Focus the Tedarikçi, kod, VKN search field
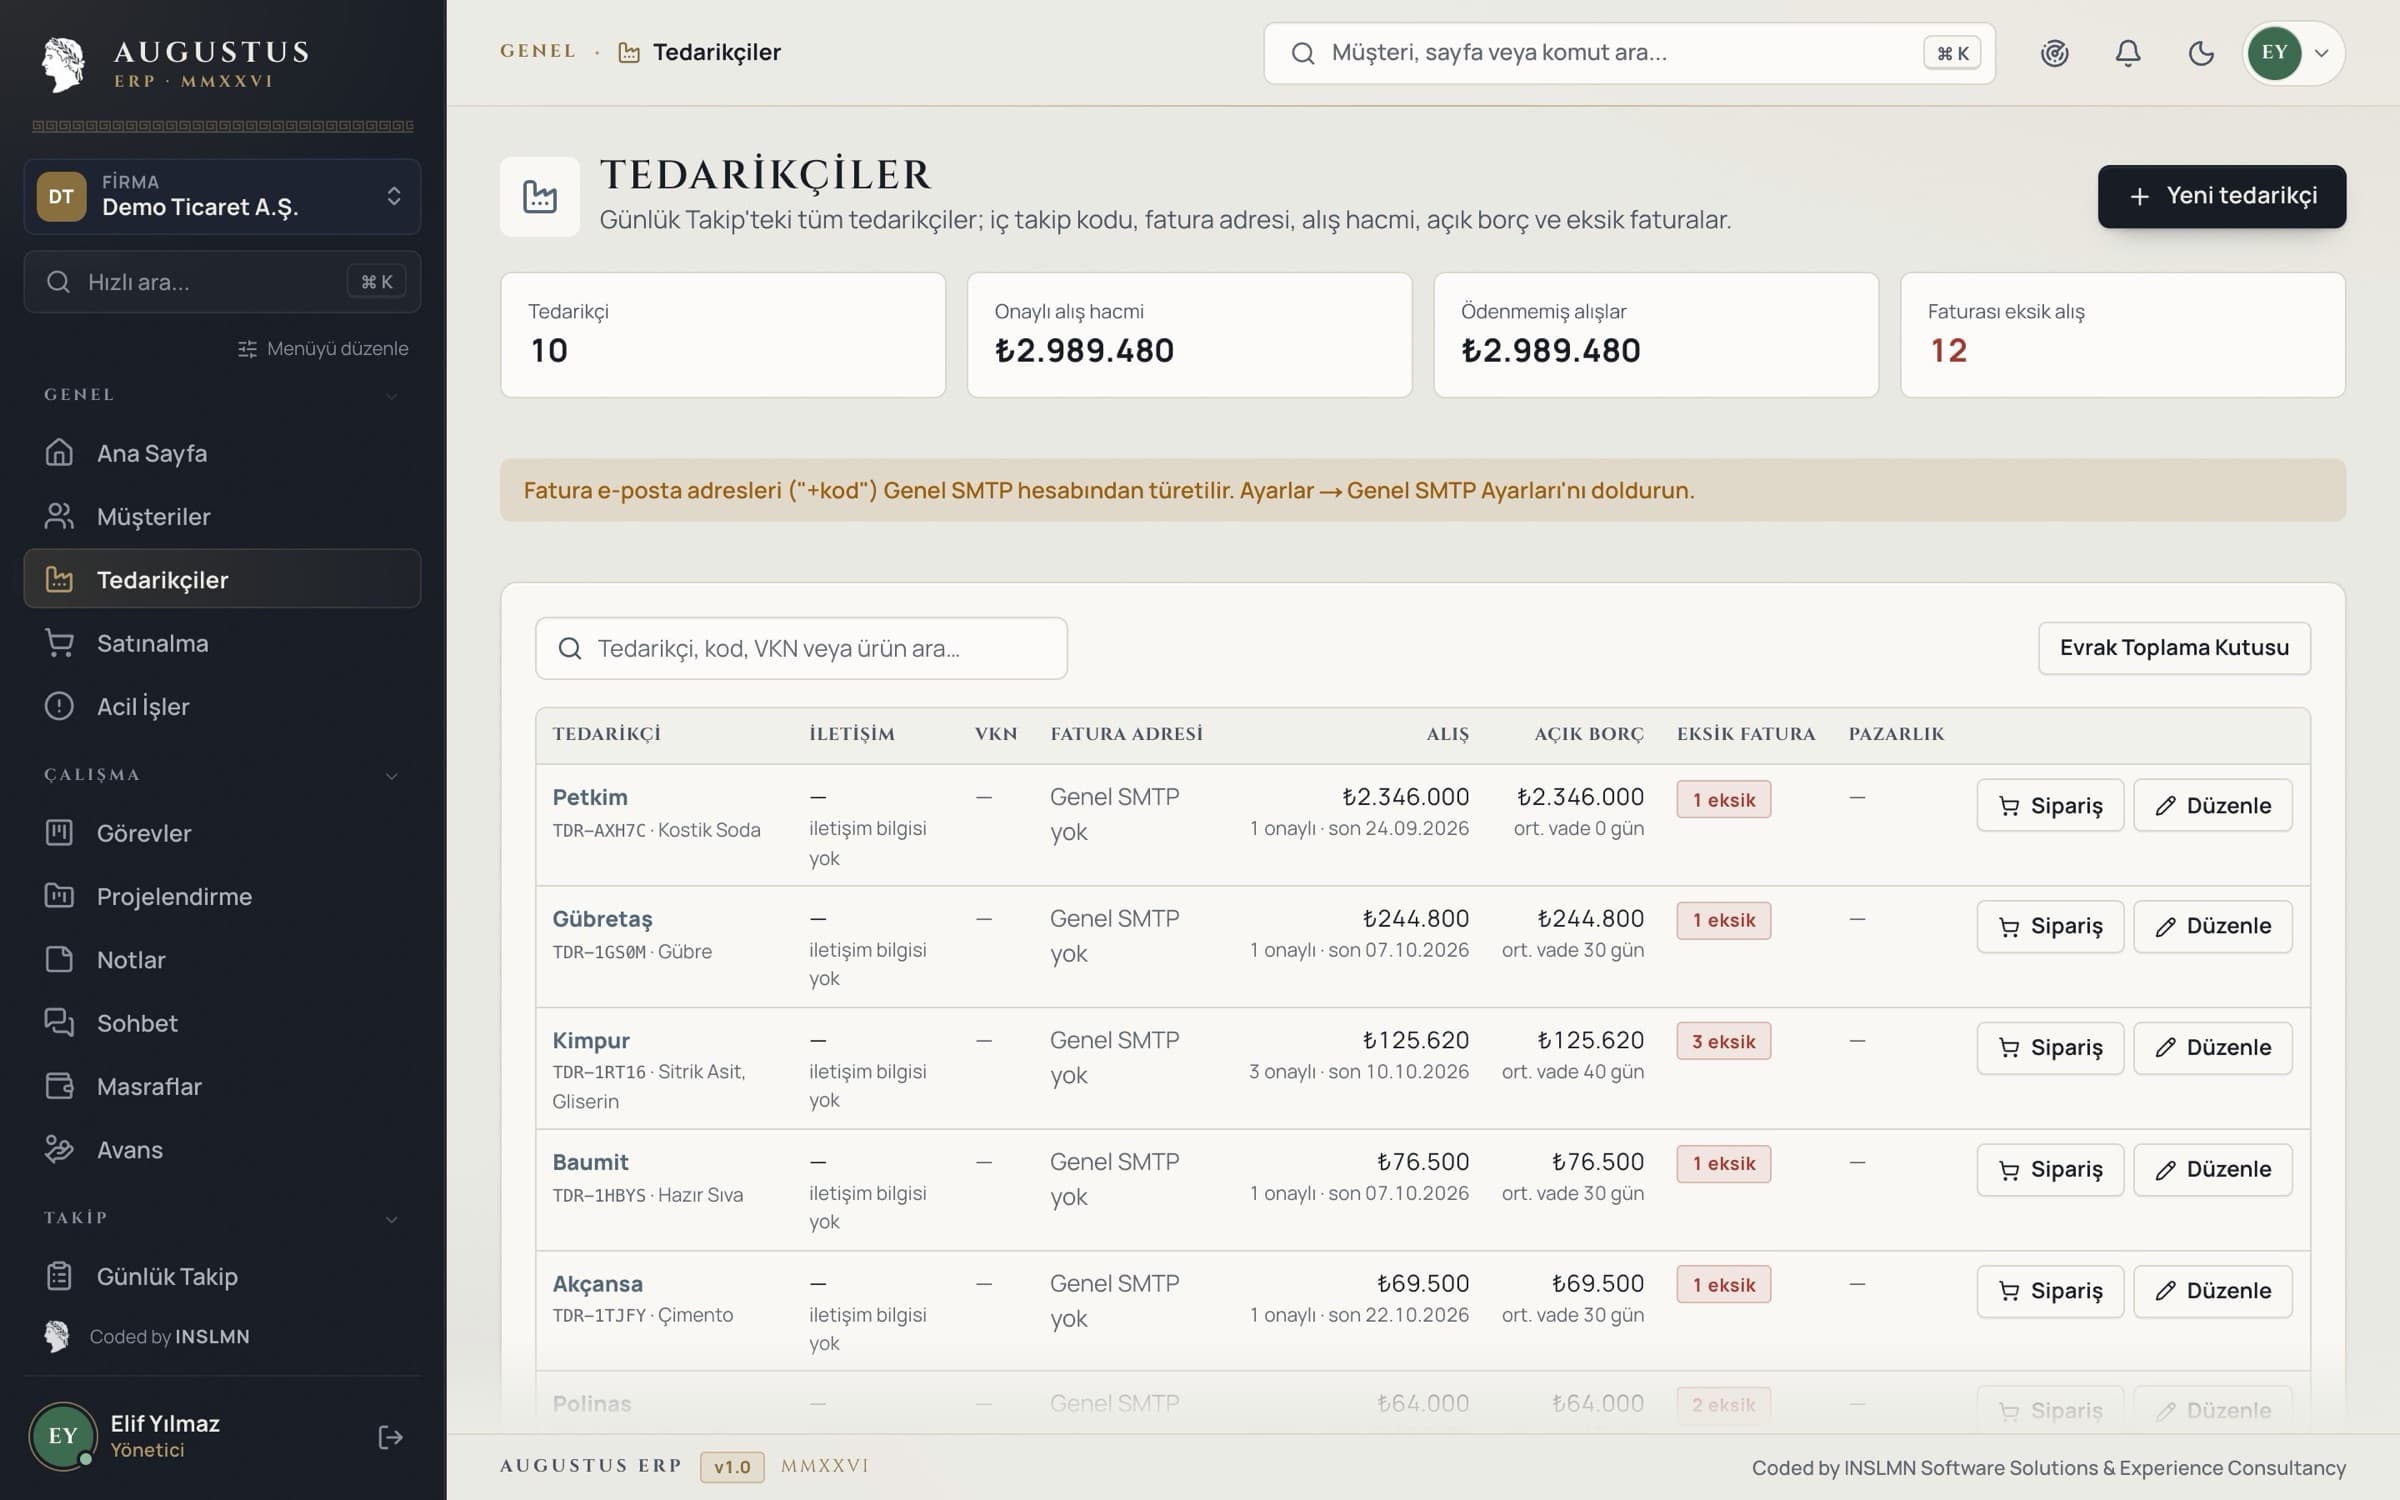Image resolution: width=2400 pixels, height=1500 pixels. pos(801,648)
